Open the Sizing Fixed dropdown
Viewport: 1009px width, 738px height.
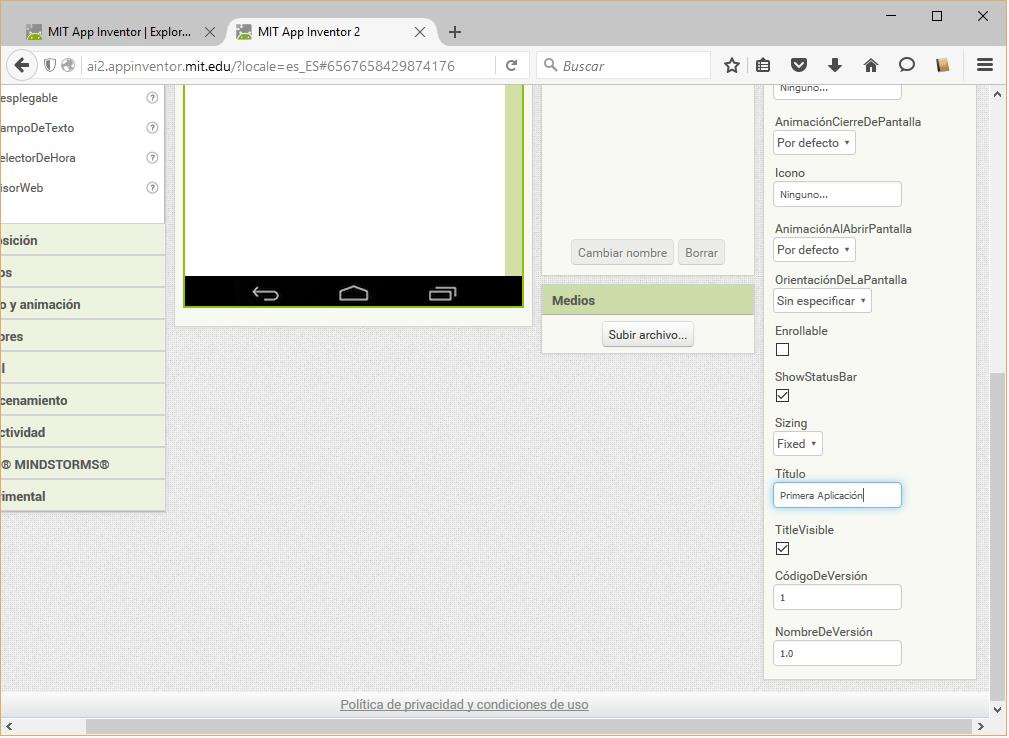pyautogui.click(x=797, y=444)
